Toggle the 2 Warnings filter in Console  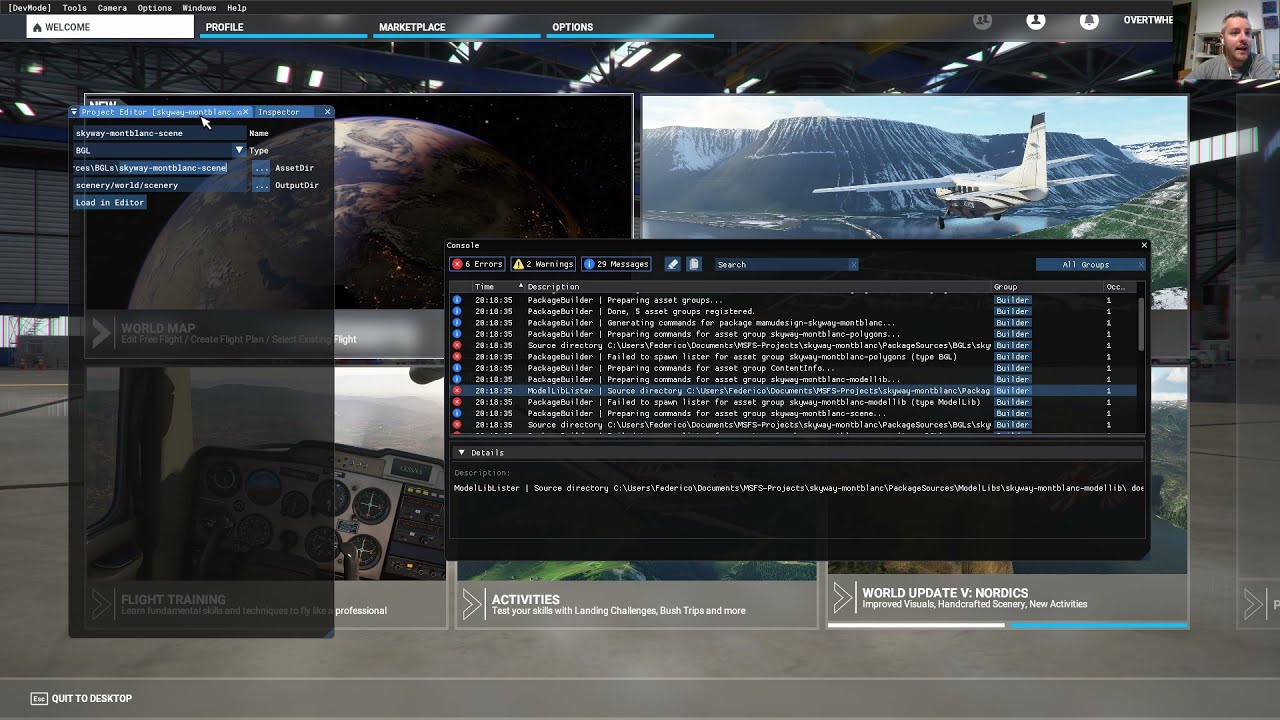(543, 264)
